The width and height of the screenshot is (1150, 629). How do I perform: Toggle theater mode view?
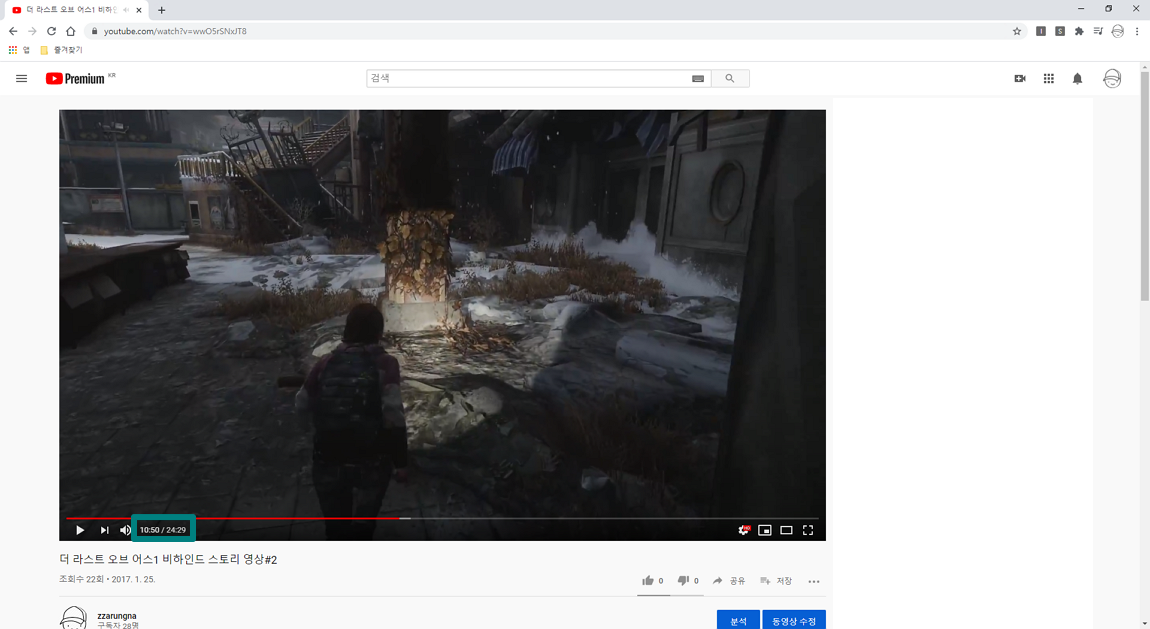786,530
